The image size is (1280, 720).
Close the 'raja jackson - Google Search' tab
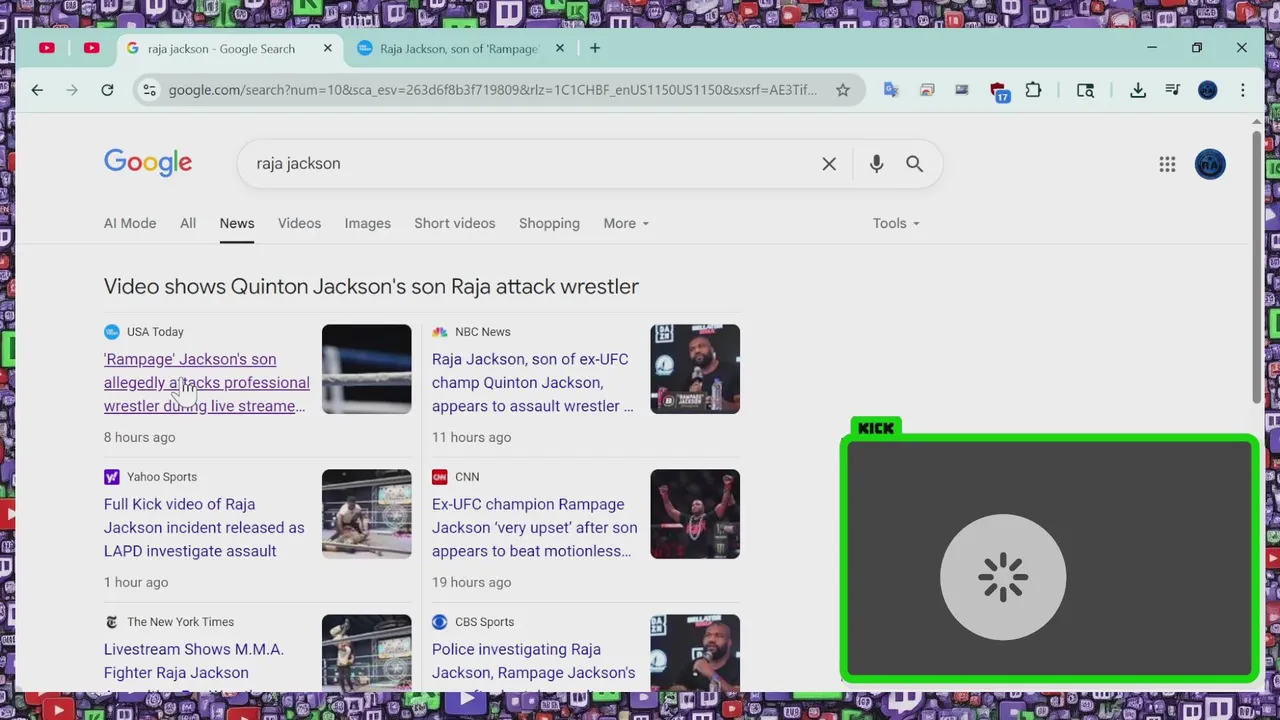coord(327,48)
